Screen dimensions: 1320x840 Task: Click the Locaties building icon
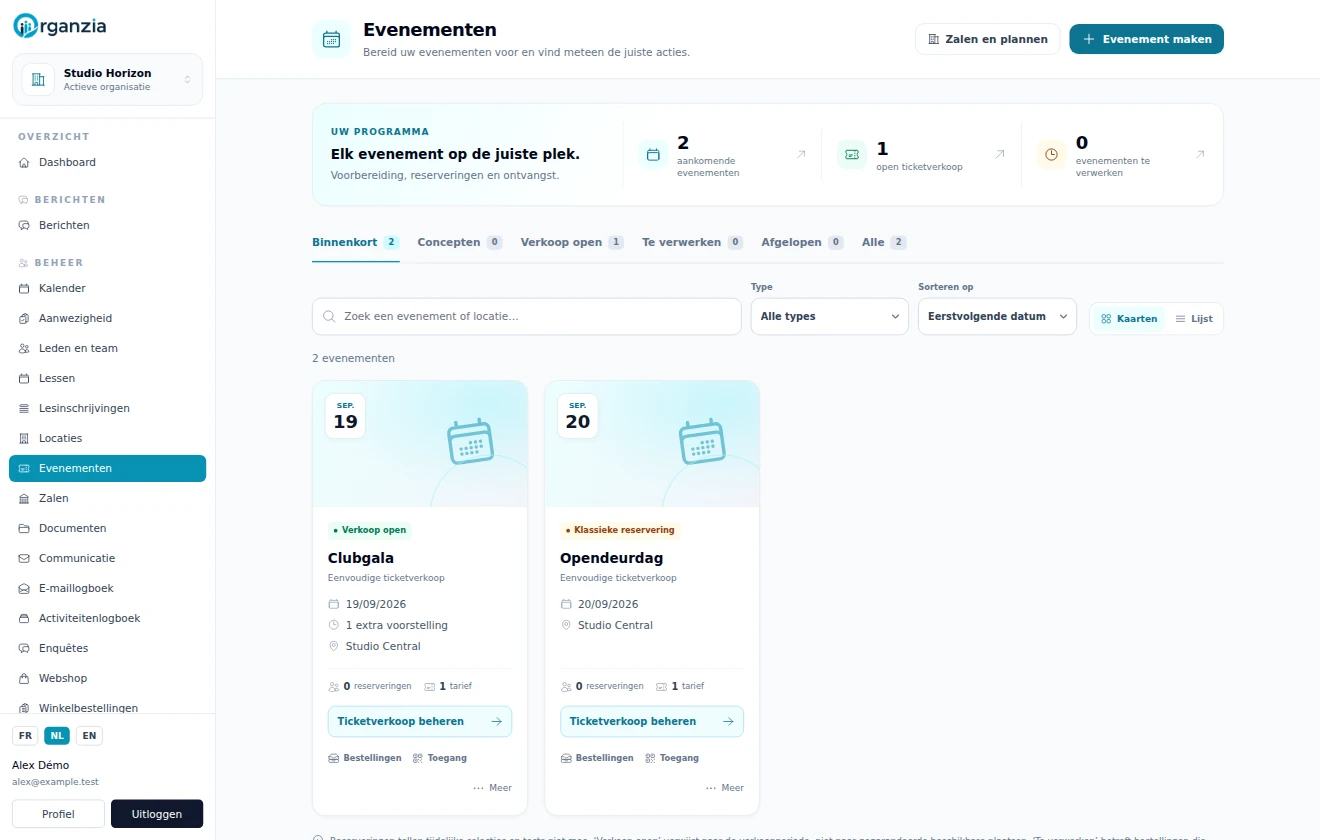25,438
